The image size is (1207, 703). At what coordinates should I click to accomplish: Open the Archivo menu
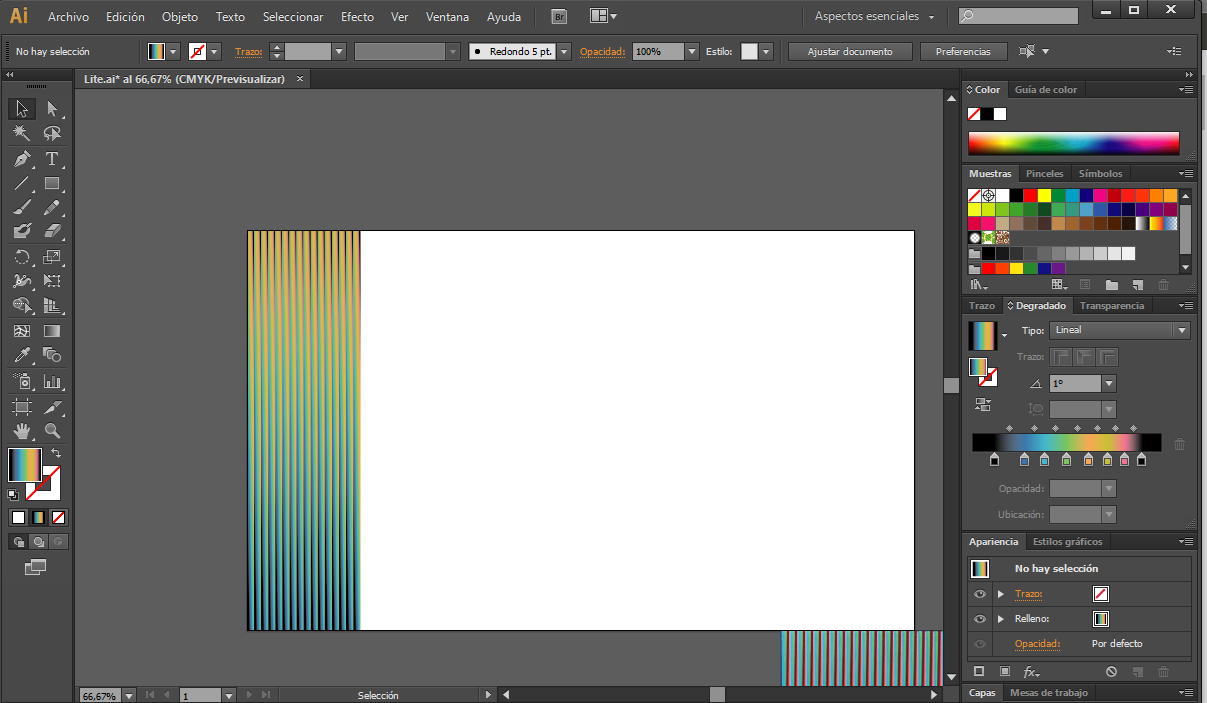tap(68, 17)
